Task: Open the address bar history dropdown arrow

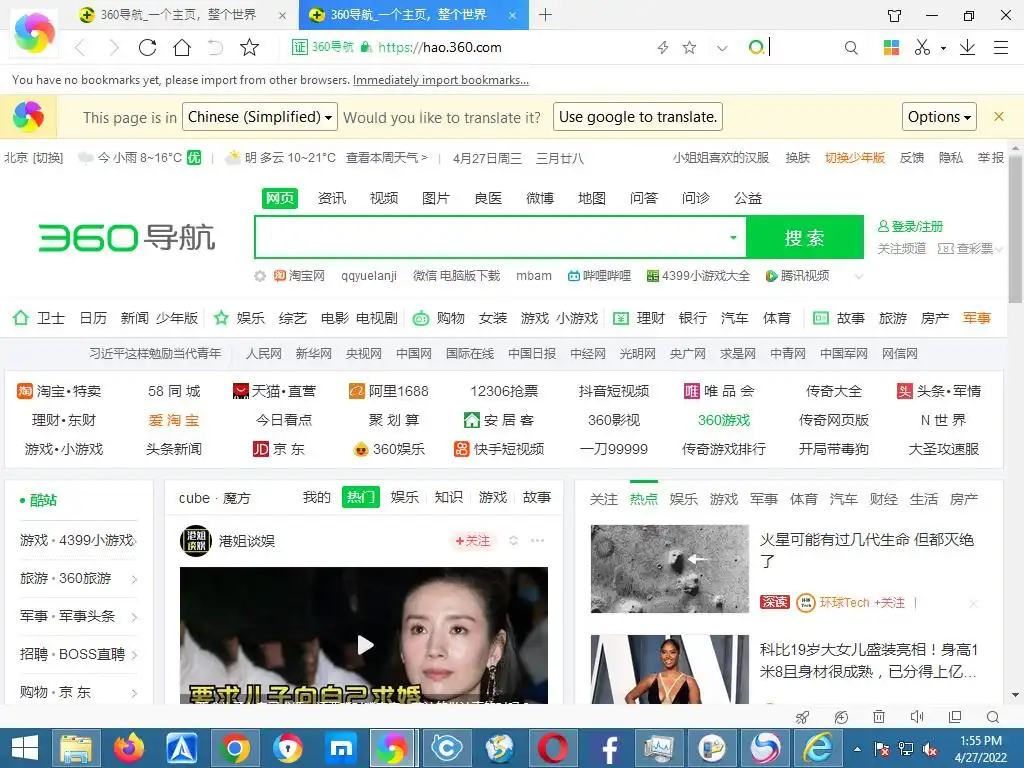Action: (x=722, y=48)
